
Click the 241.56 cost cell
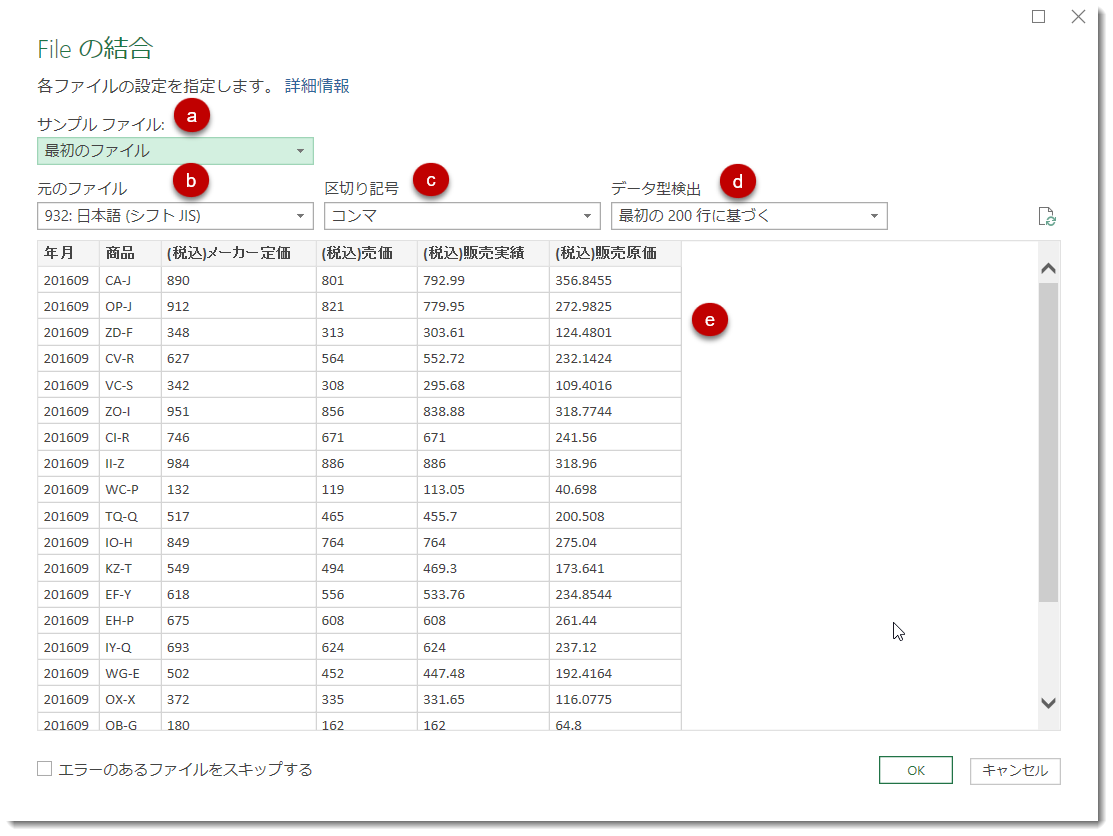[615, 437]
